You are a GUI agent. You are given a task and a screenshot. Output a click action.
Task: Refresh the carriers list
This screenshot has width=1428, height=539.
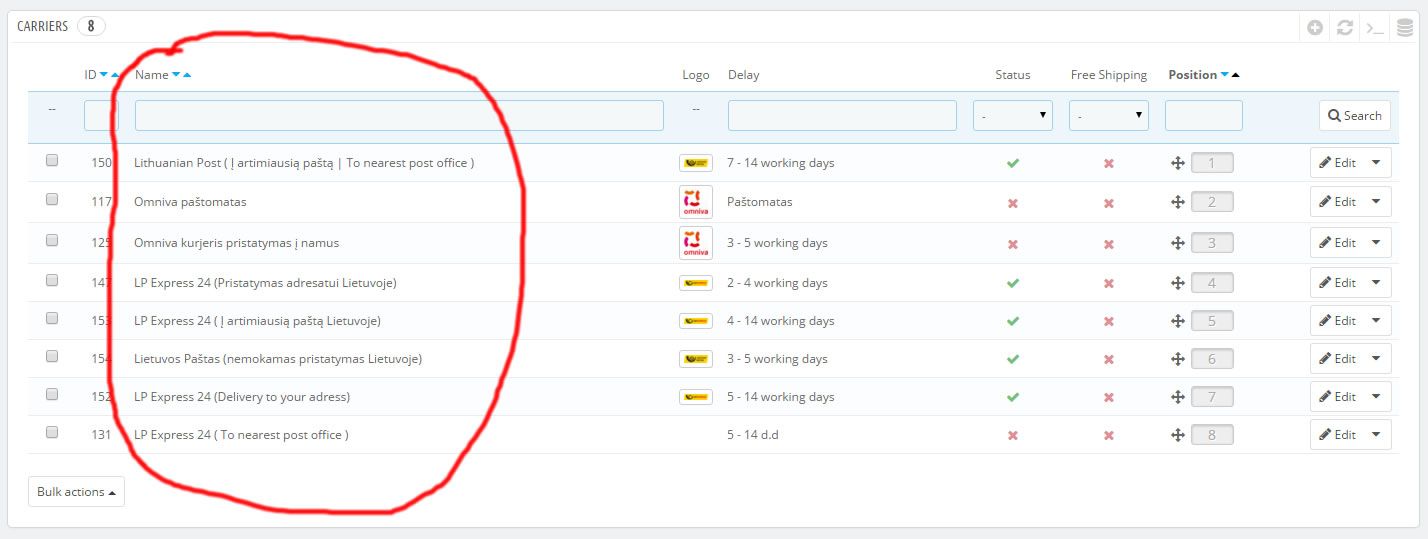pyautogui.click(x=1345, y=27)
